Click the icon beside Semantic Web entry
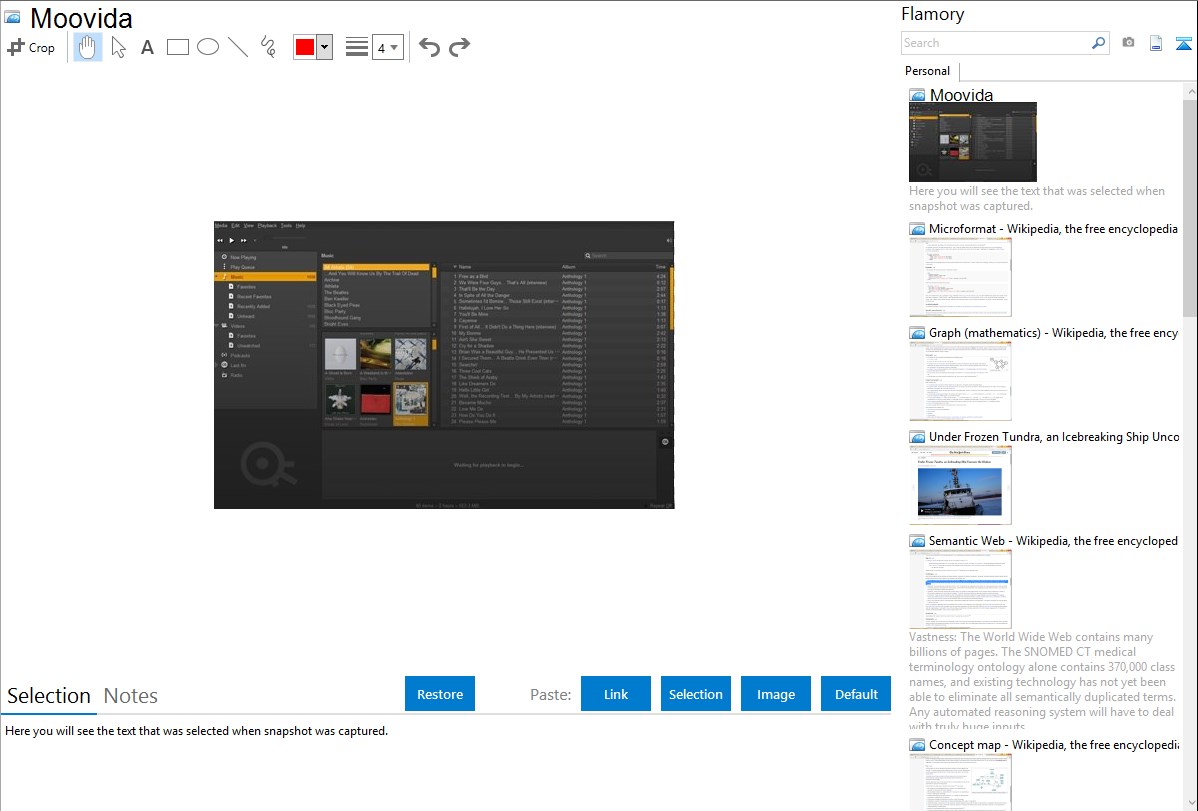 [918, 541]
